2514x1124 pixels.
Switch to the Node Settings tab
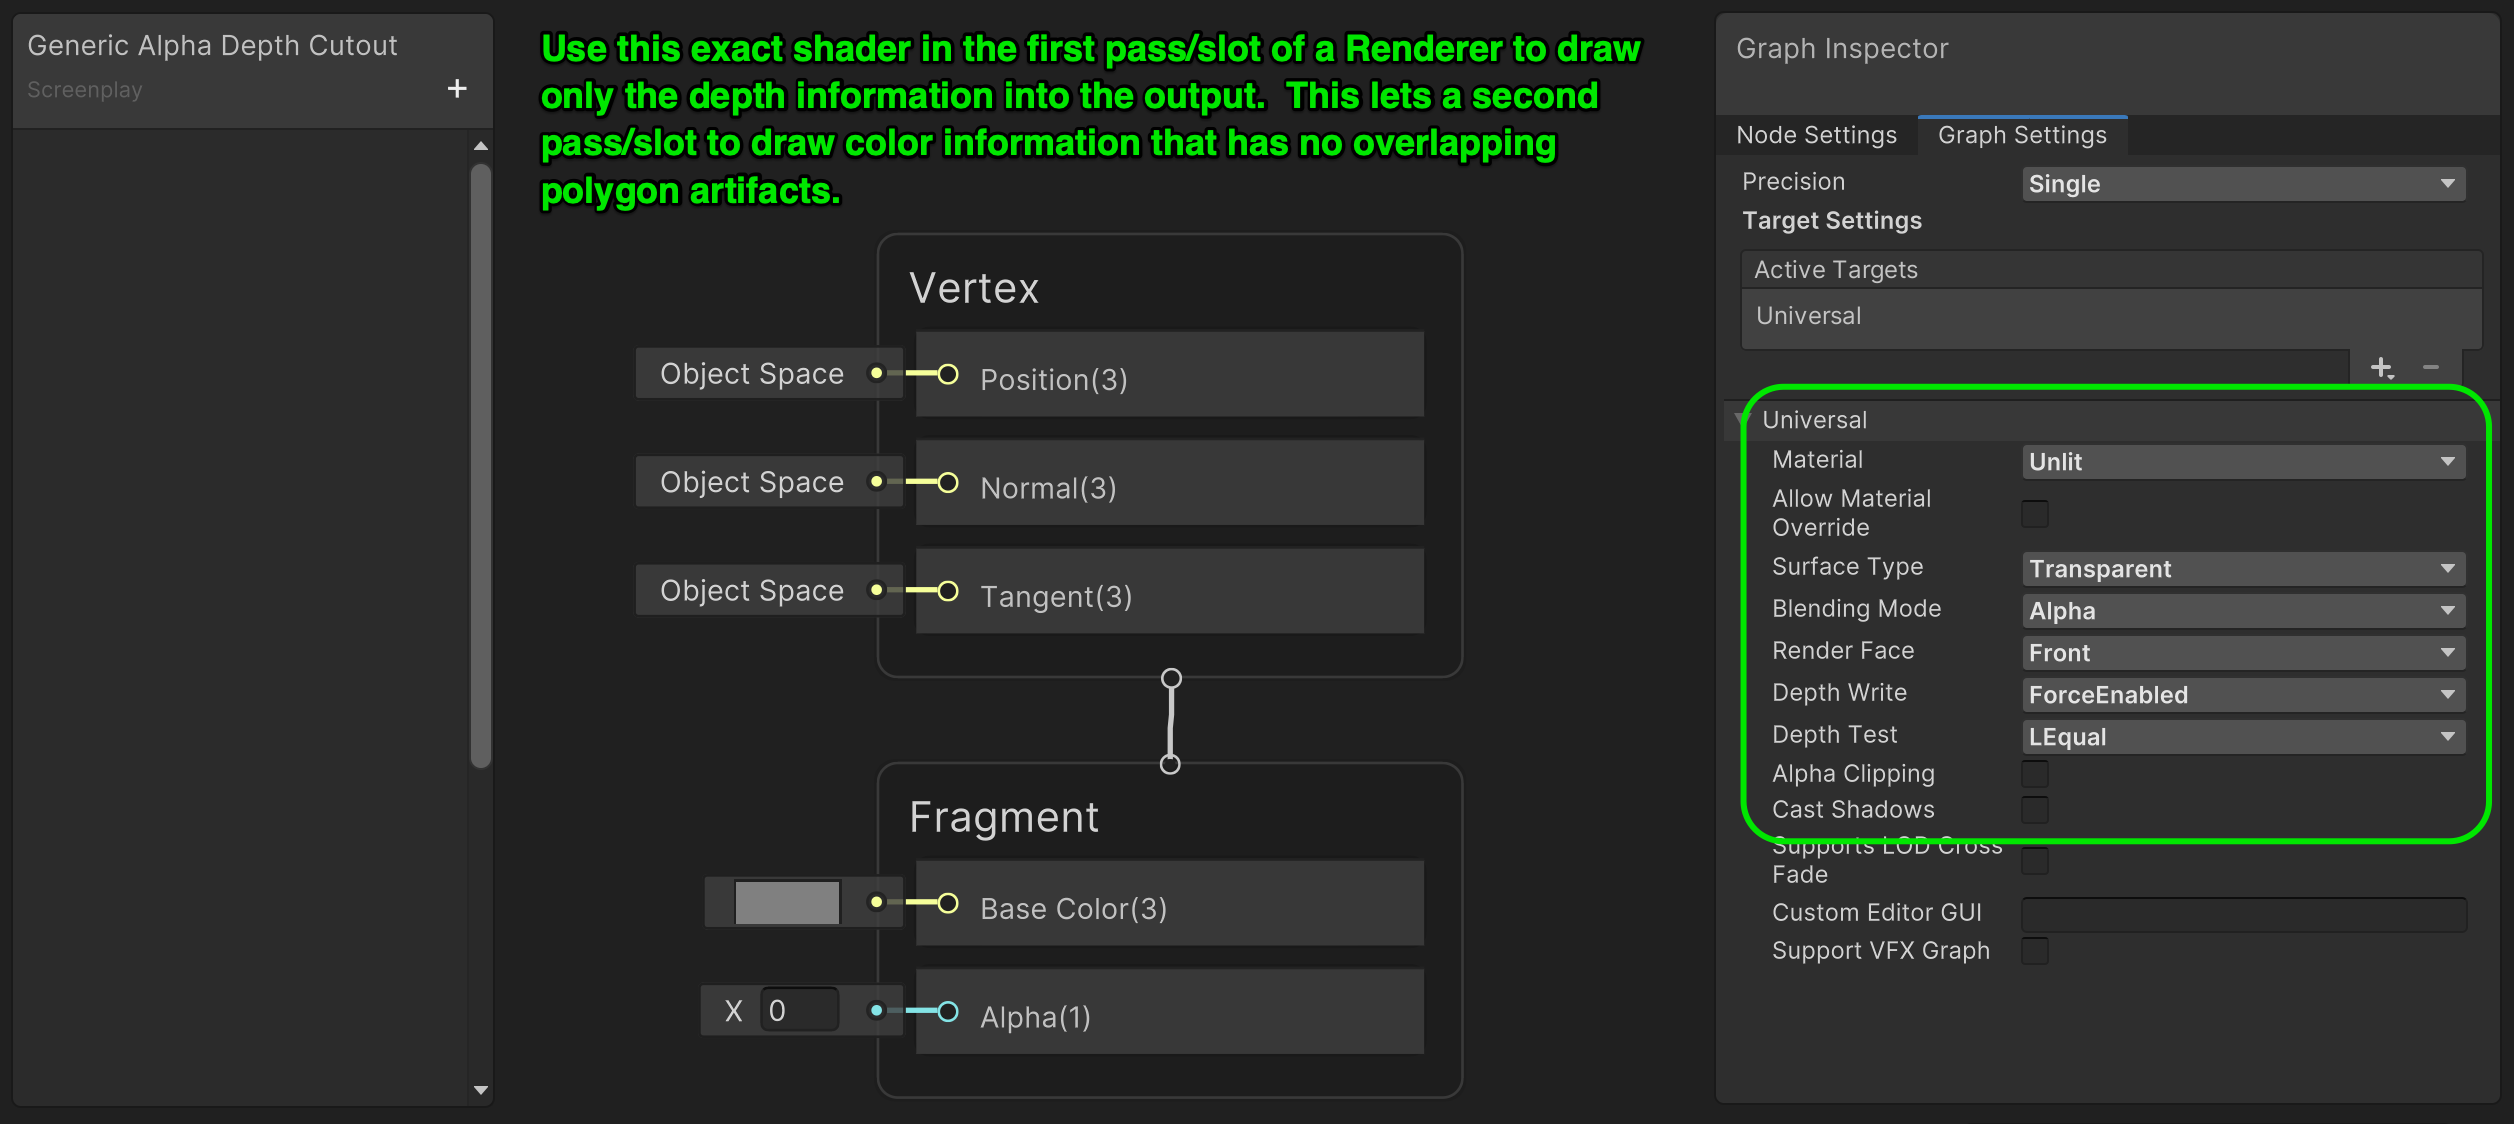click(1816, 135)
